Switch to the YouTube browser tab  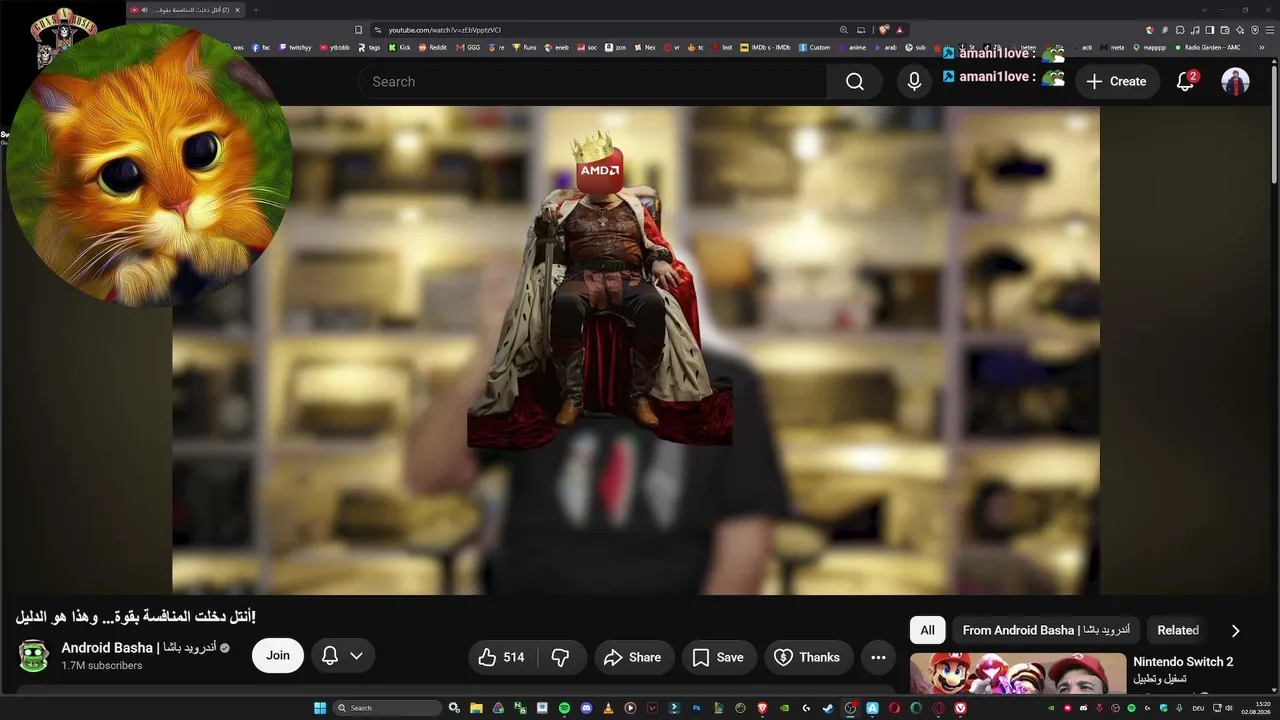186,10
